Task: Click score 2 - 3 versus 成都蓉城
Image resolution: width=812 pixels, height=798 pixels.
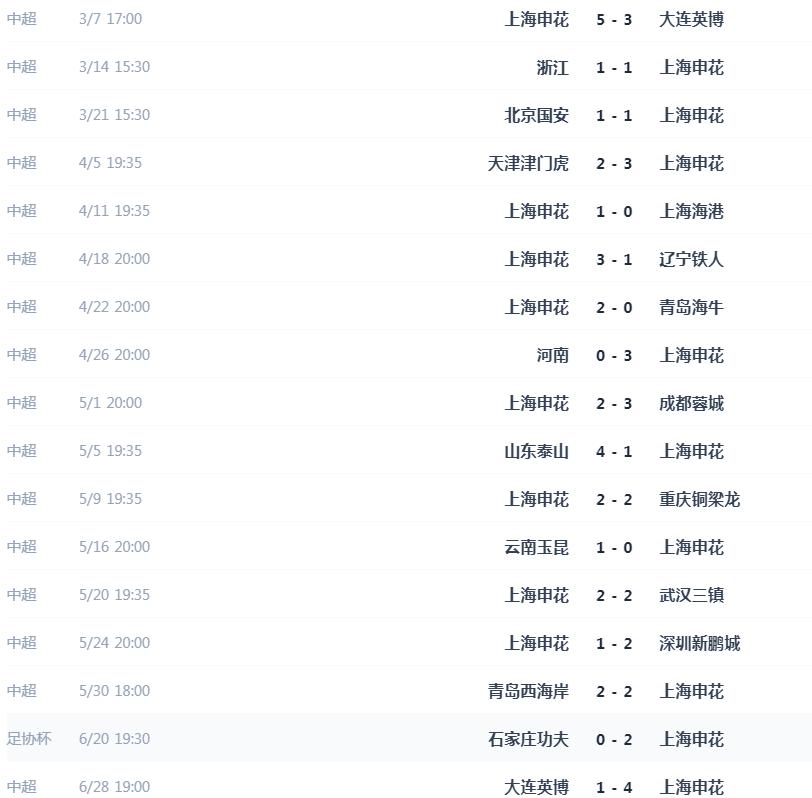Action: [x=614, y=404]
